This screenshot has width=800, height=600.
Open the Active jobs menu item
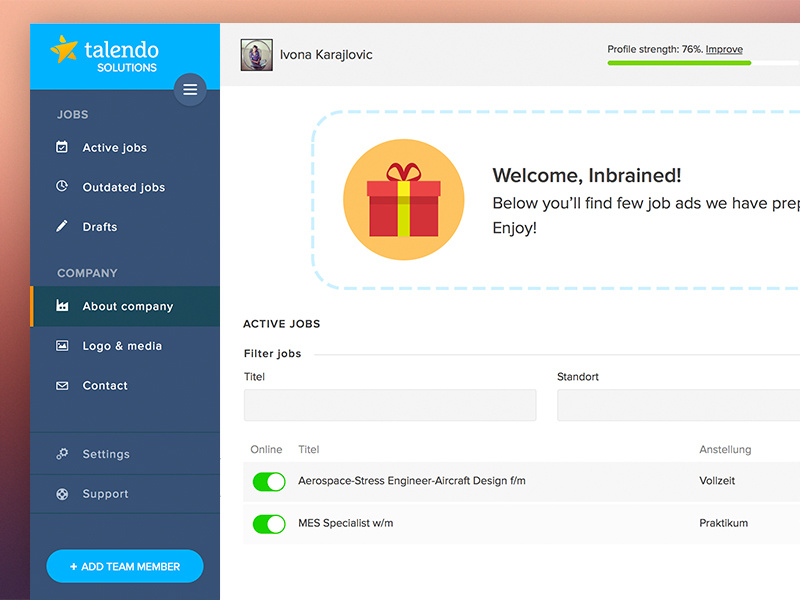coord(125,147)
